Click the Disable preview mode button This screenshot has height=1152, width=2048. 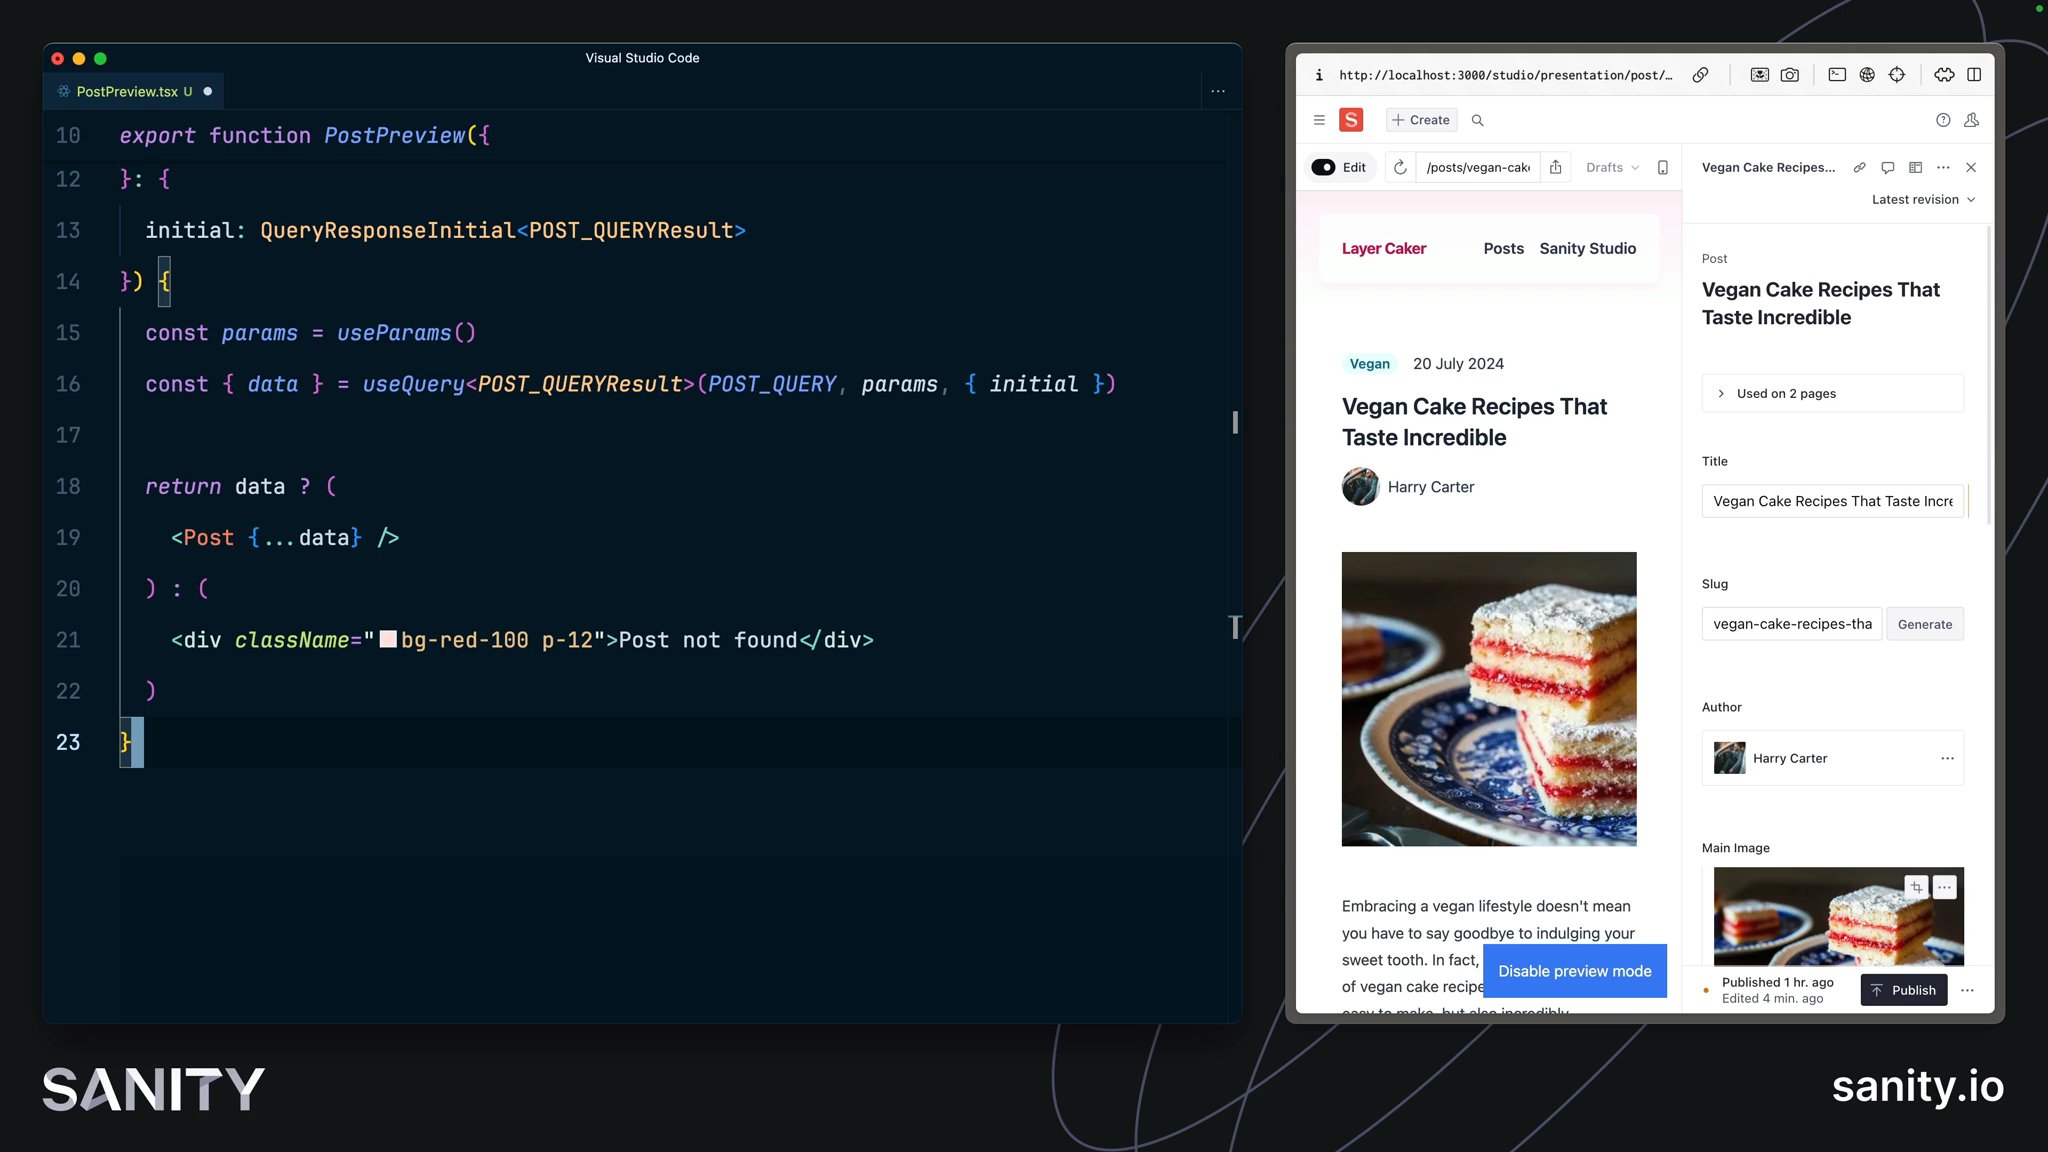(x=1574, y=971)
